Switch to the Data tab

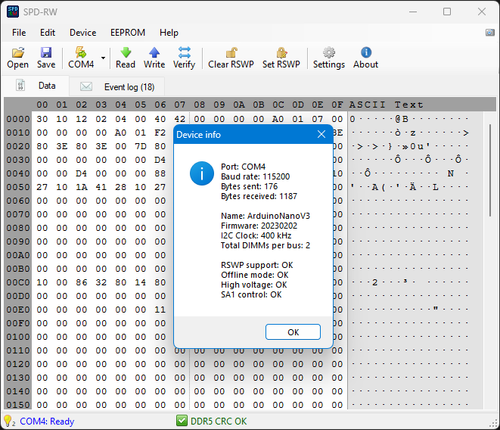click(x=36, y=86)
